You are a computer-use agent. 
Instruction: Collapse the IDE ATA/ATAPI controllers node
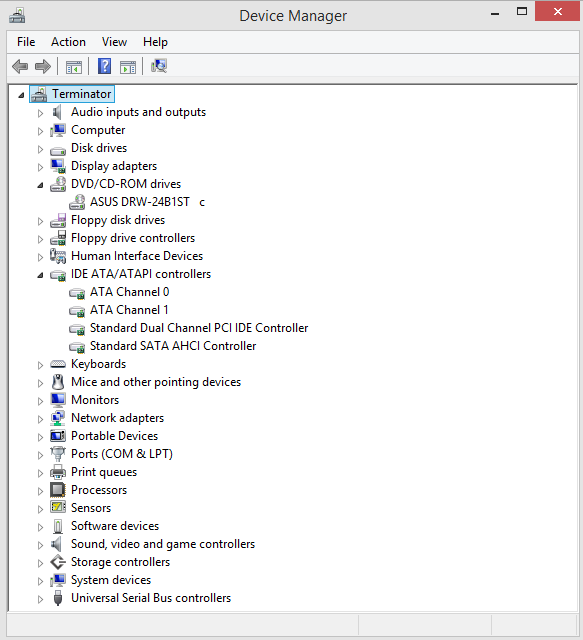click(x=40, y=276)
